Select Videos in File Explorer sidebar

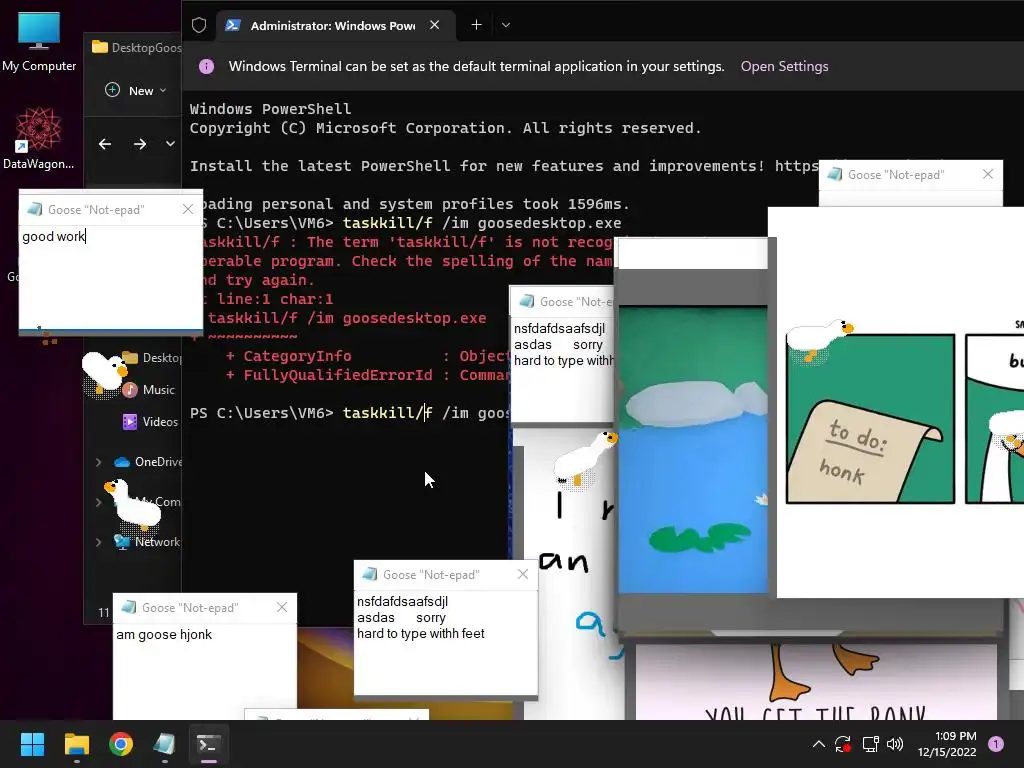point(151,422)
